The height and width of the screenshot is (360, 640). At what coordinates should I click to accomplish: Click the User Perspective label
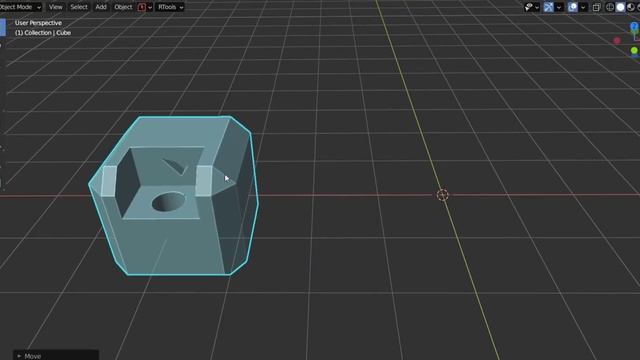tap(38, 23)
